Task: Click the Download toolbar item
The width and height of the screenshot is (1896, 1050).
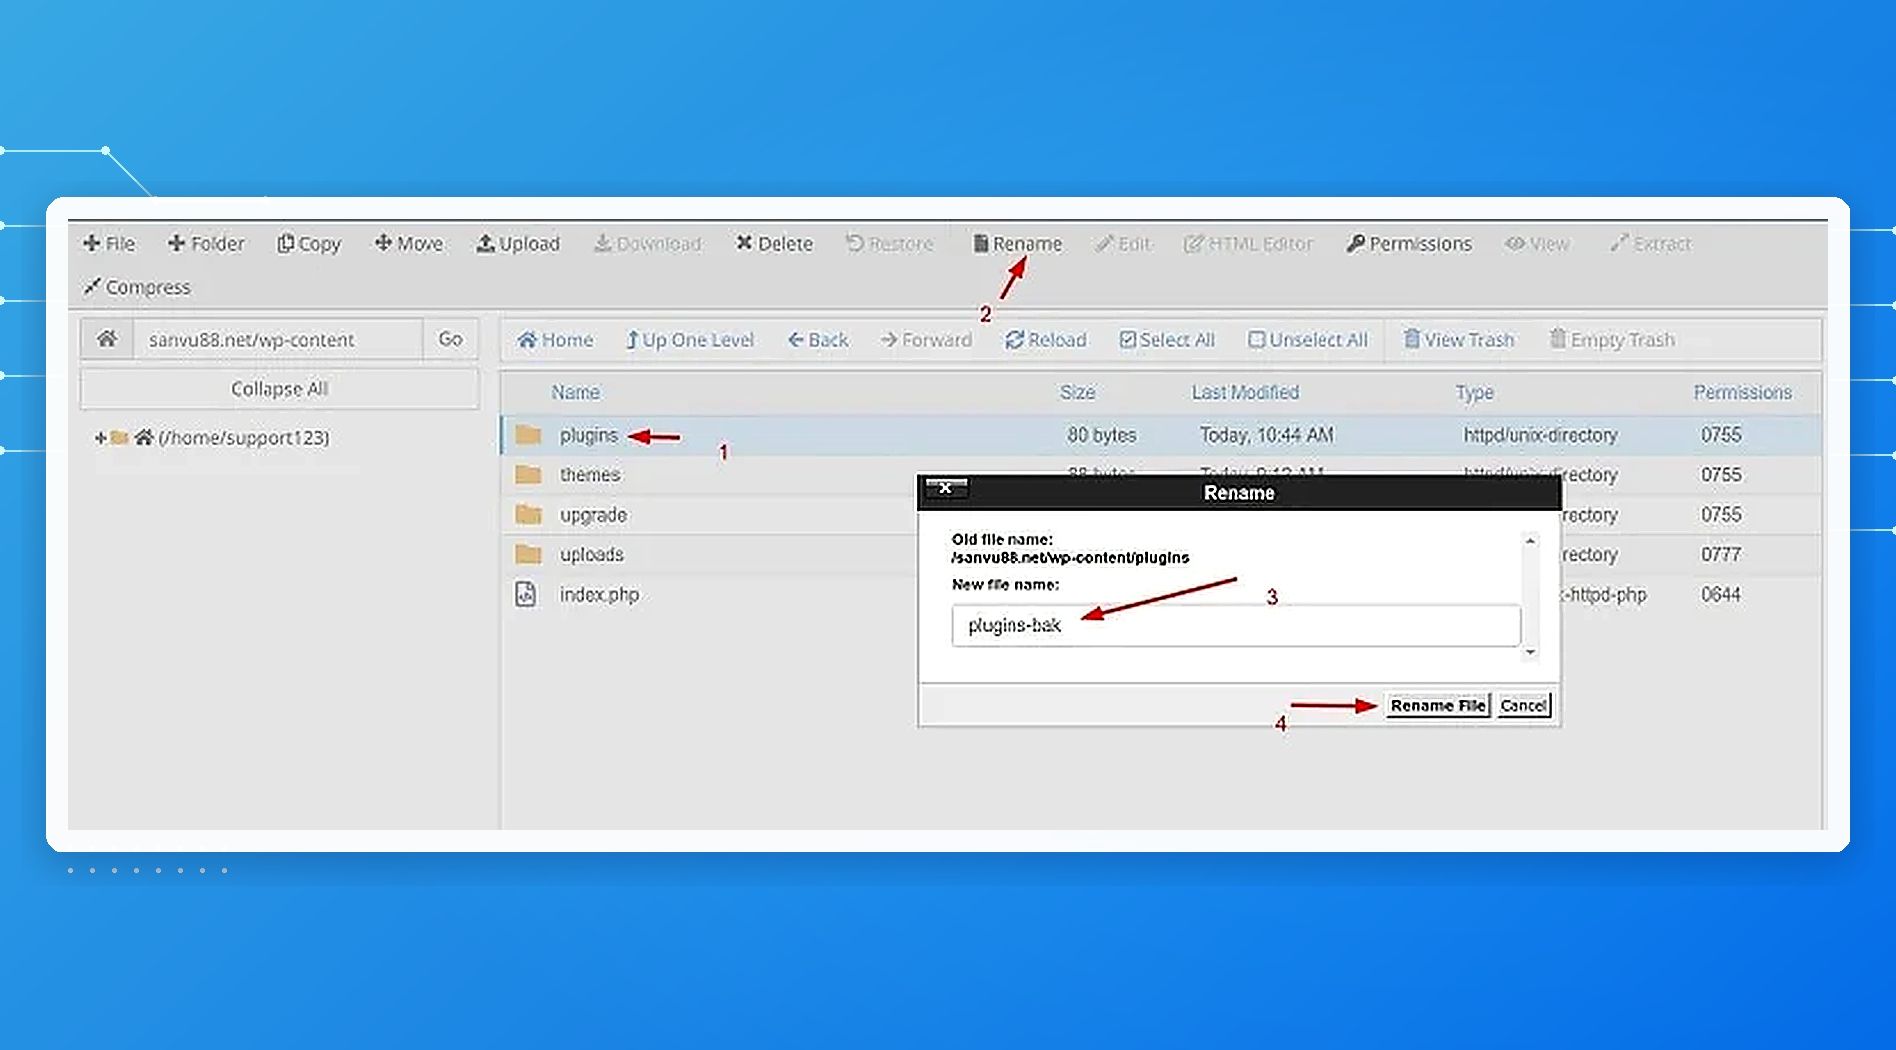Action: 648,243
